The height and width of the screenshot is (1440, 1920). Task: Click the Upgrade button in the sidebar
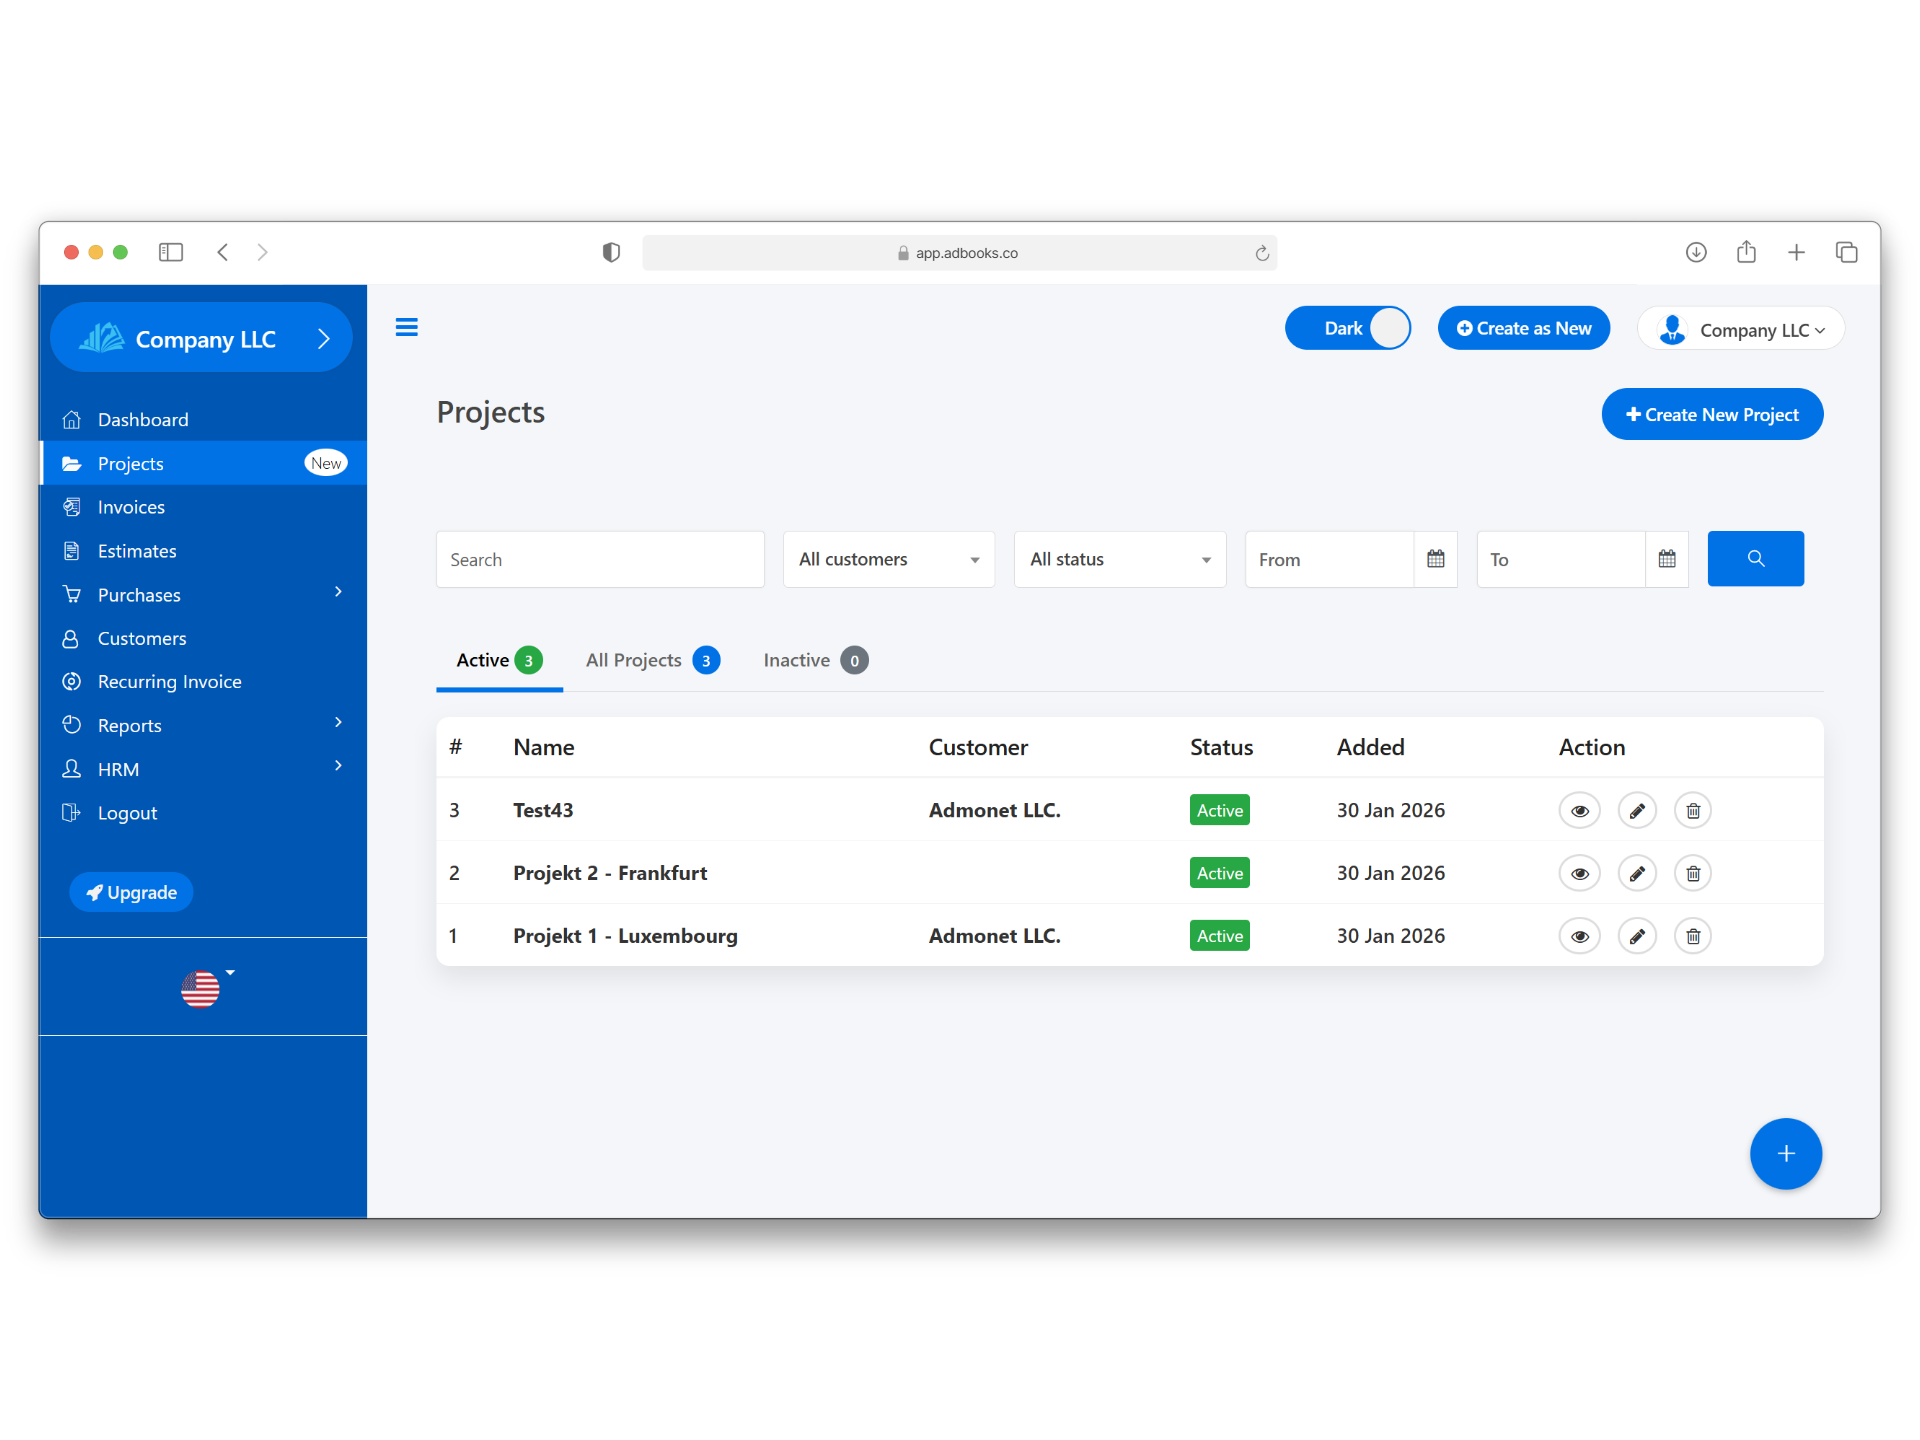[131, 892]
